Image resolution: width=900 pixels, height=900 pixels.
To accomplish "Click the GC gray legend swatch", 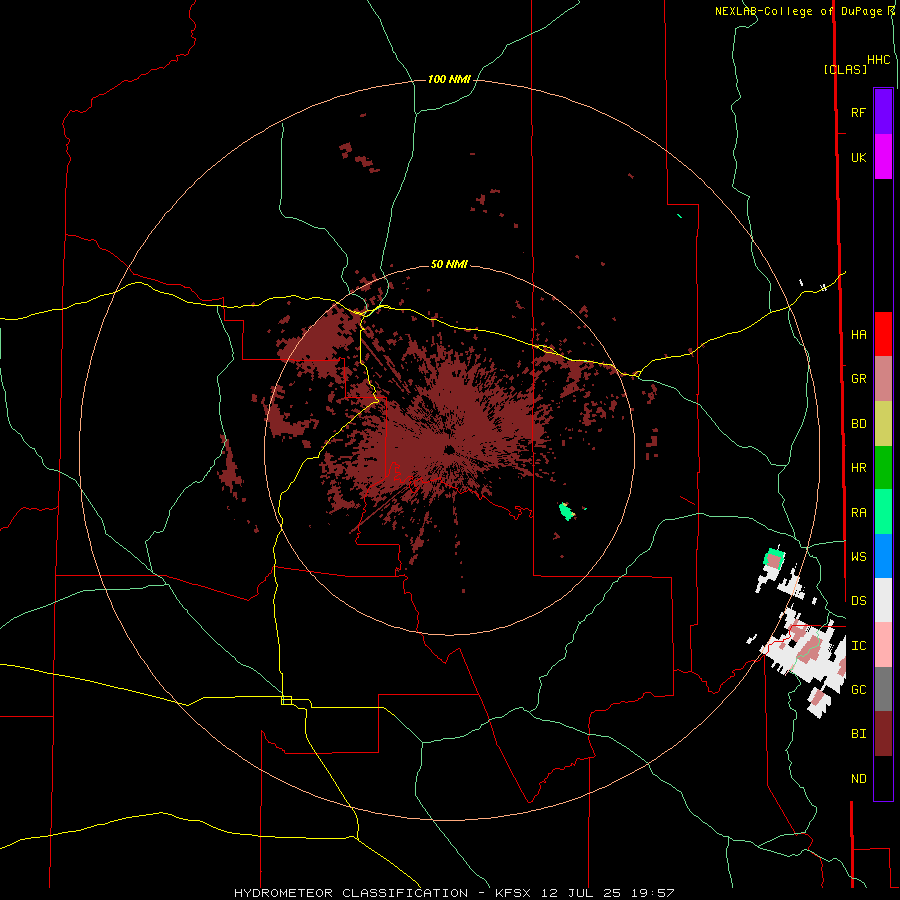I will (883, 689).
